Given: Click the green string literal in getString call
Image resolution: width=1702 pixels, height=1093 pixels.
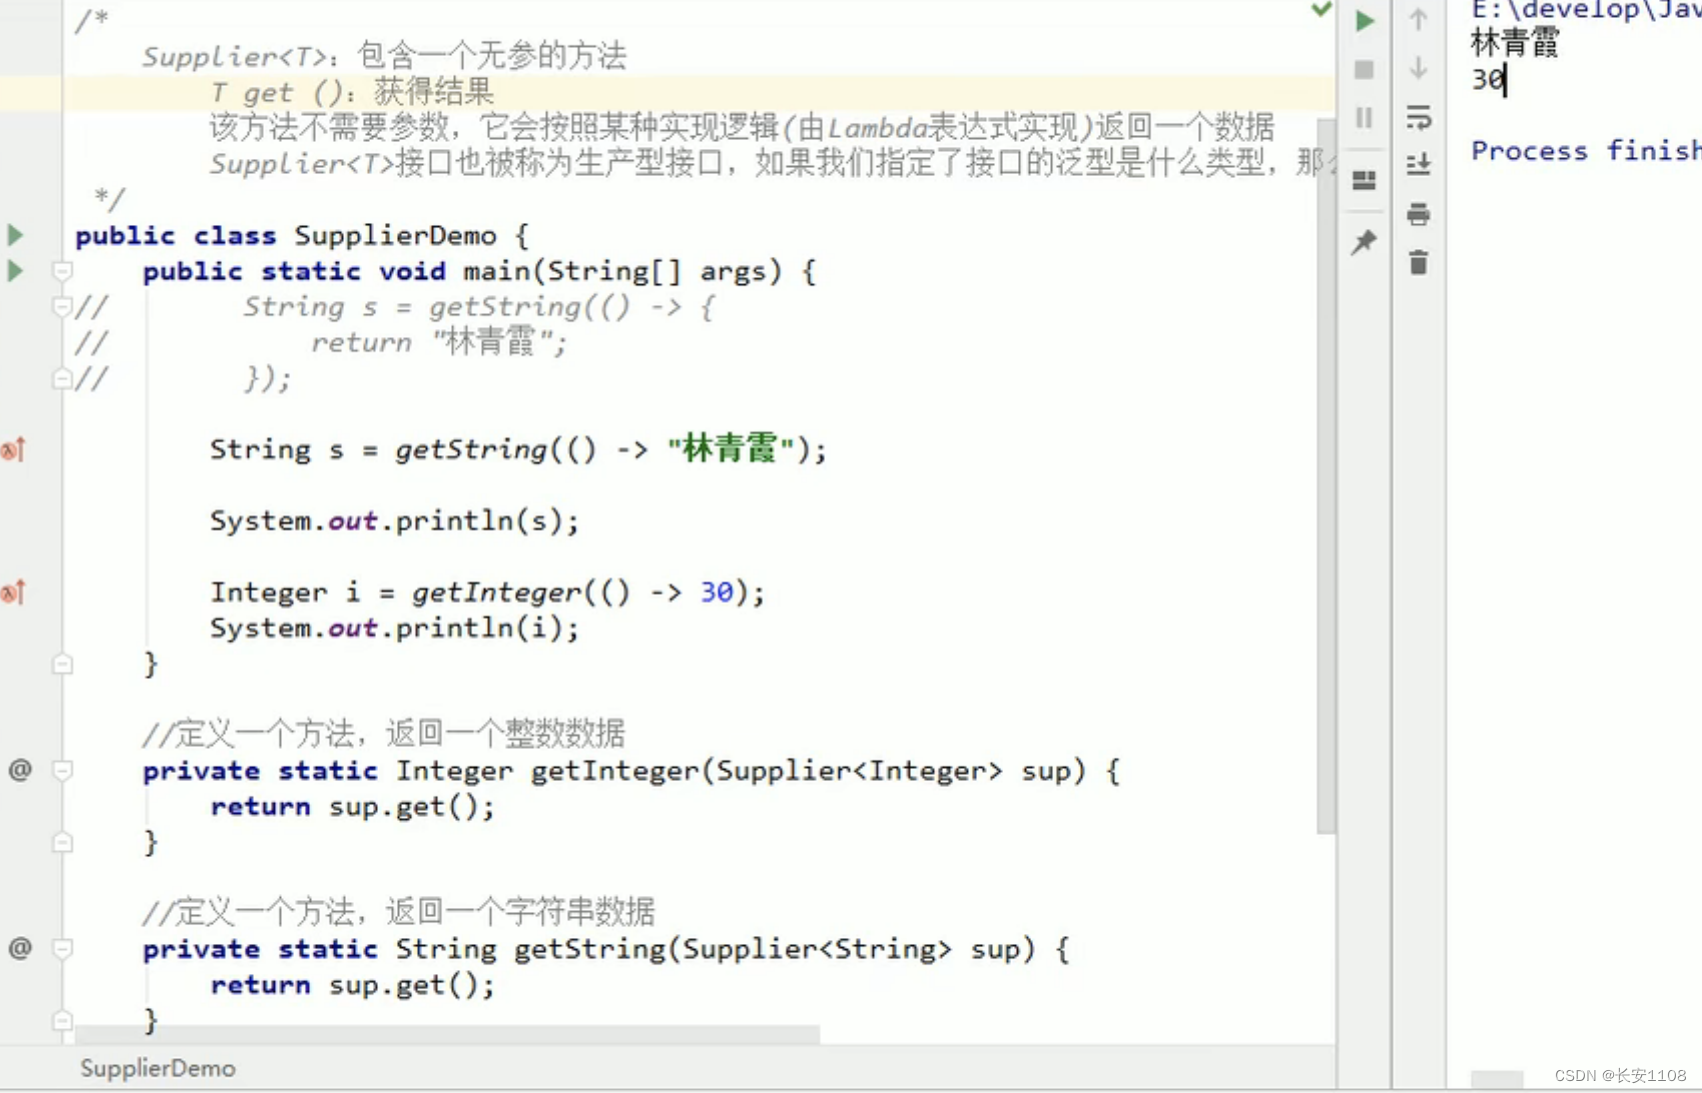Looking at the screenshot, I should pos(731,449).
